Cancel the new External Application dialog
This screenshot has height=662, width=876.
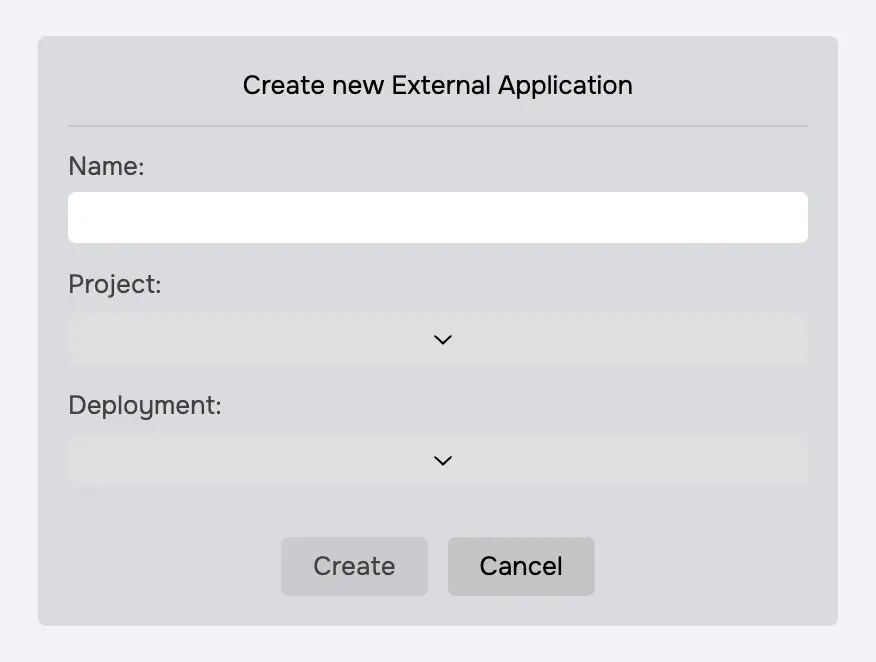coord(521,566)
